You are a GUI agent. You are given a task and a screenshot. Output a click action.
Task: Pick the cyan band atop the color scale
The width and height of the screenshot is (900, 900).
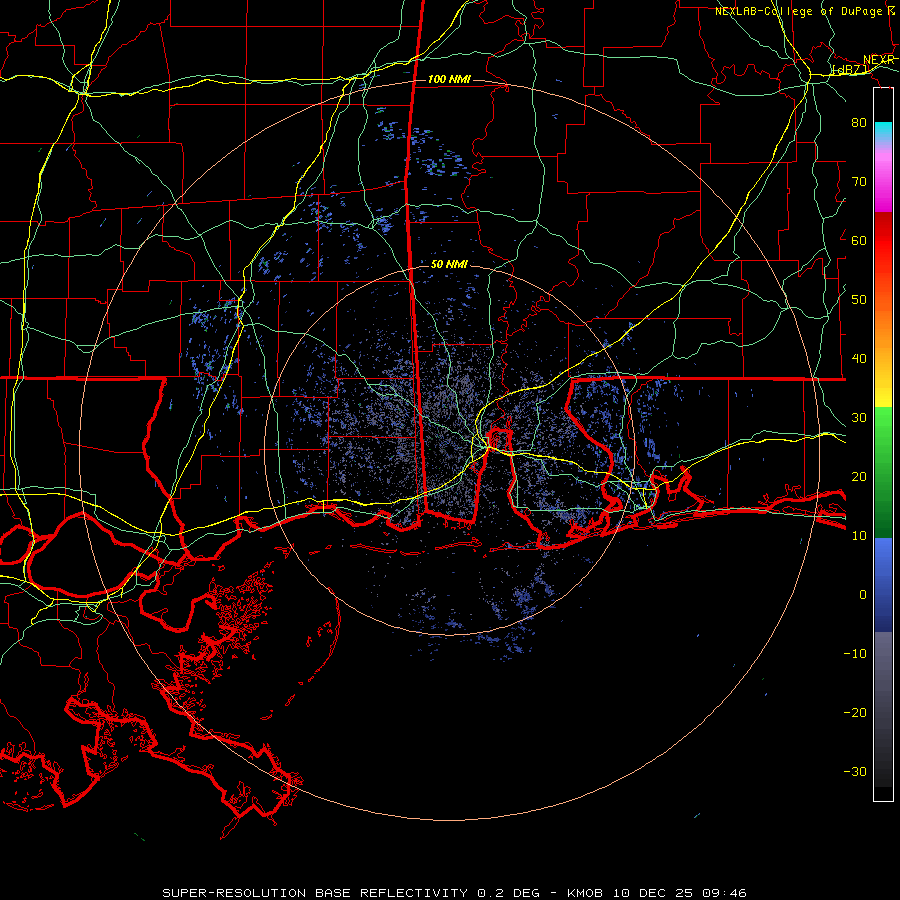coord(883,132)
